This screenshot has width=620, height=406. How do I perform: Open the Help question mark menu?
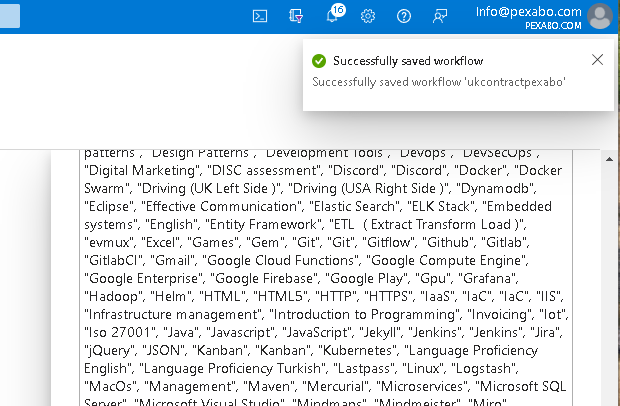tap(404, 16)
